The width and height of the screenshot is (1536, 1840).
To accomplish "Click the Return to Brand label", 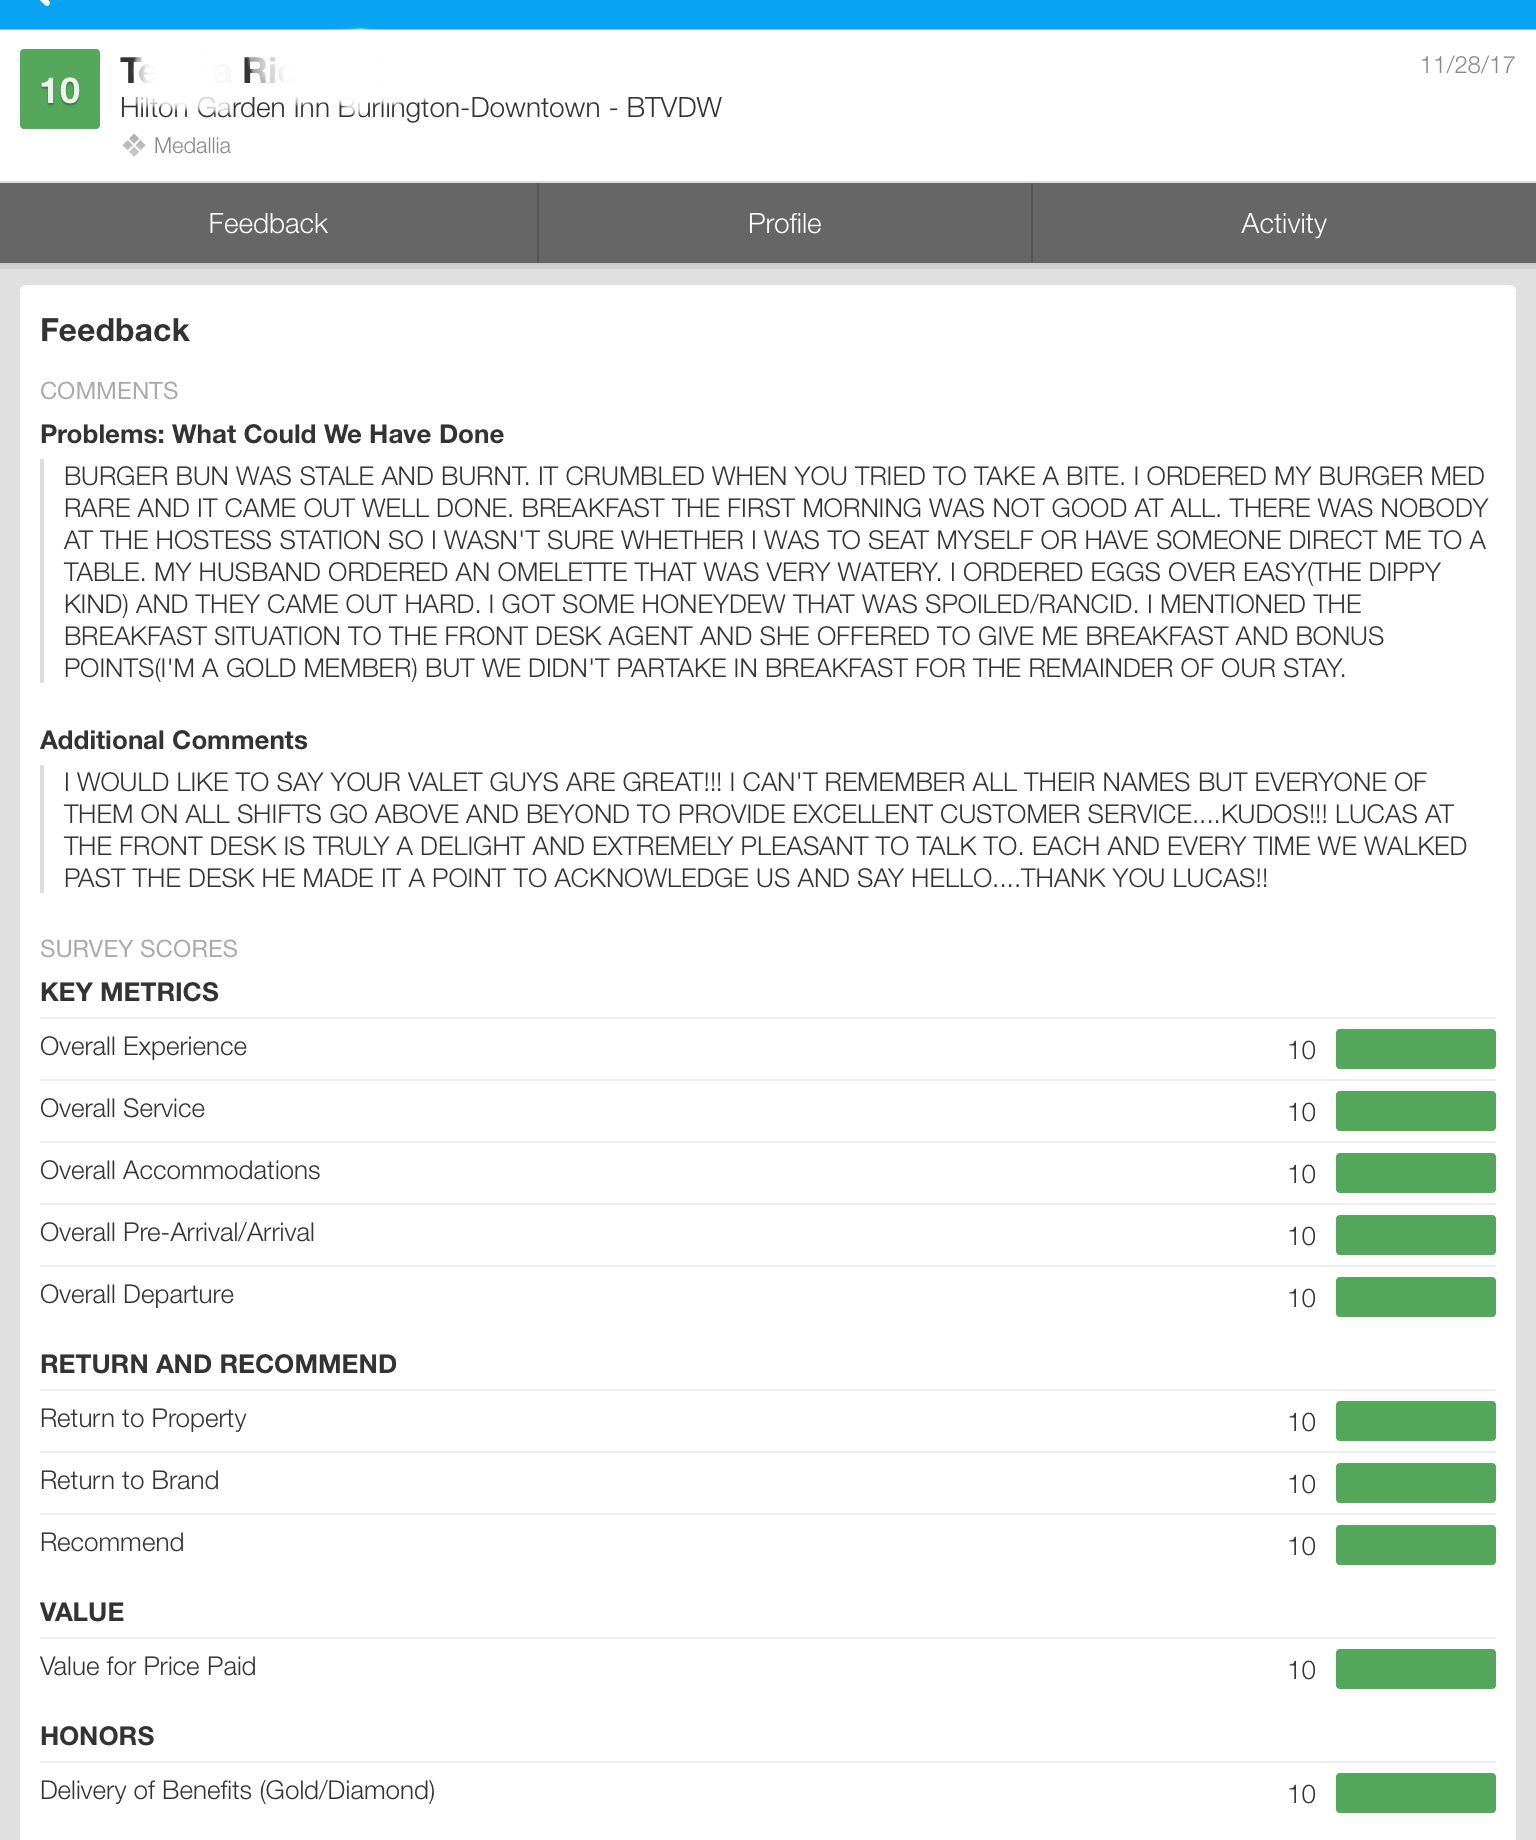I will click(x=129, y=1481).
